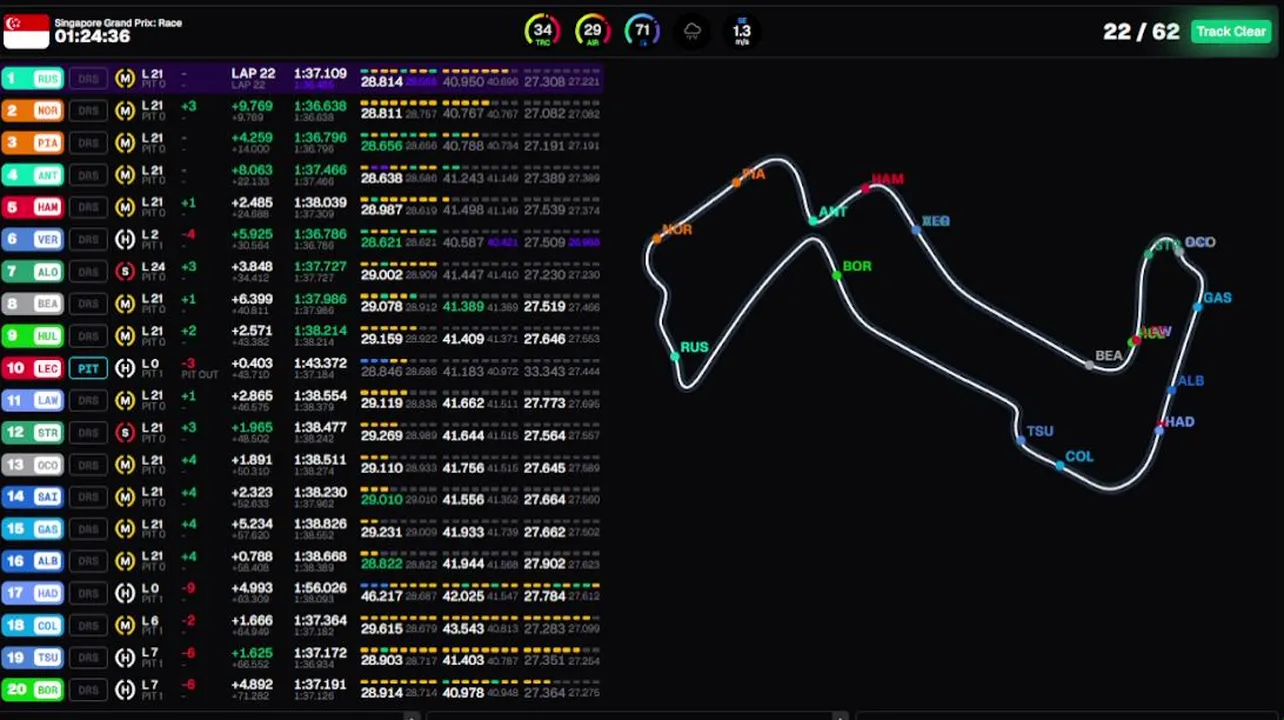This screenshot has height=720, width=1284.
Task: Select LEC driver tag in position 10
Action: (33, 368)
